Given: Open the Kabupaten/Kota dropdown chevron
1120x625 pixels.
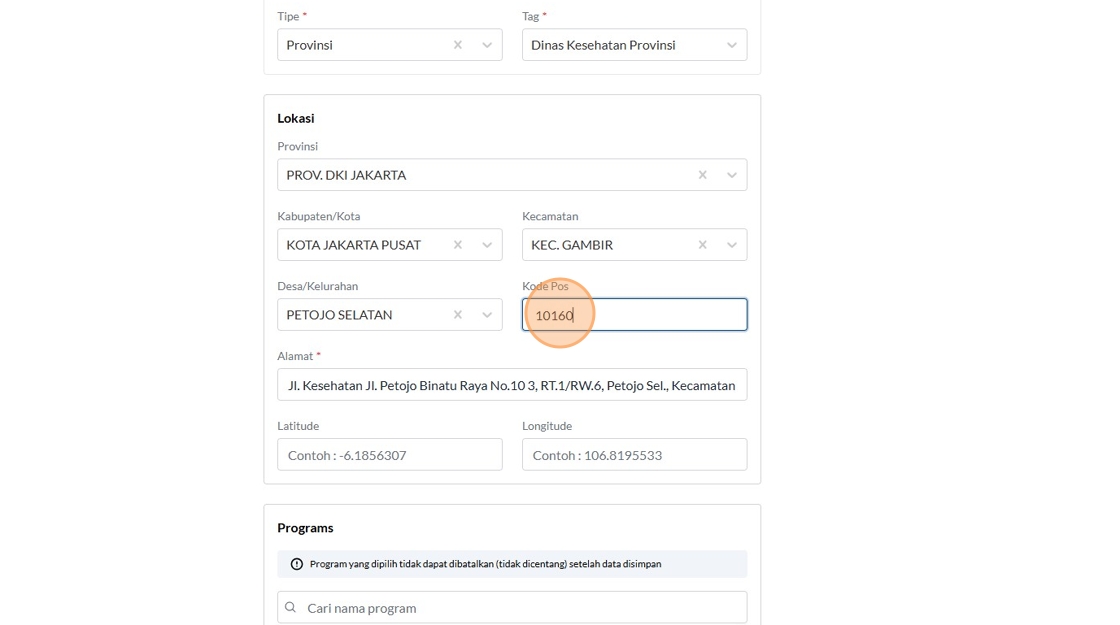Looking at the screenshot, I should [487, 245].
